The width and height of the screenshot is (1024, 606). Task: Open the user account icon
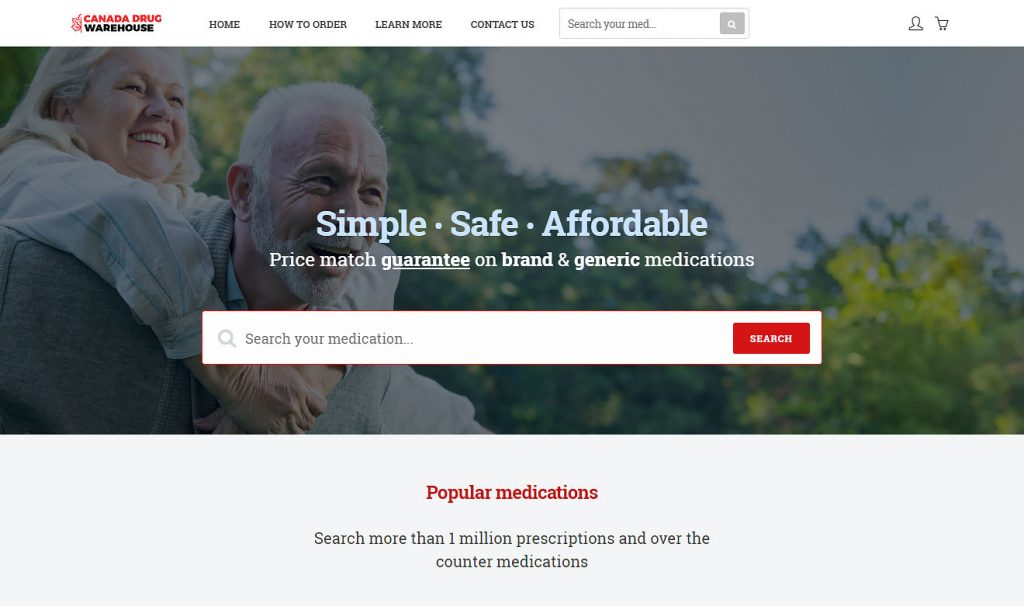pos(916,24)
